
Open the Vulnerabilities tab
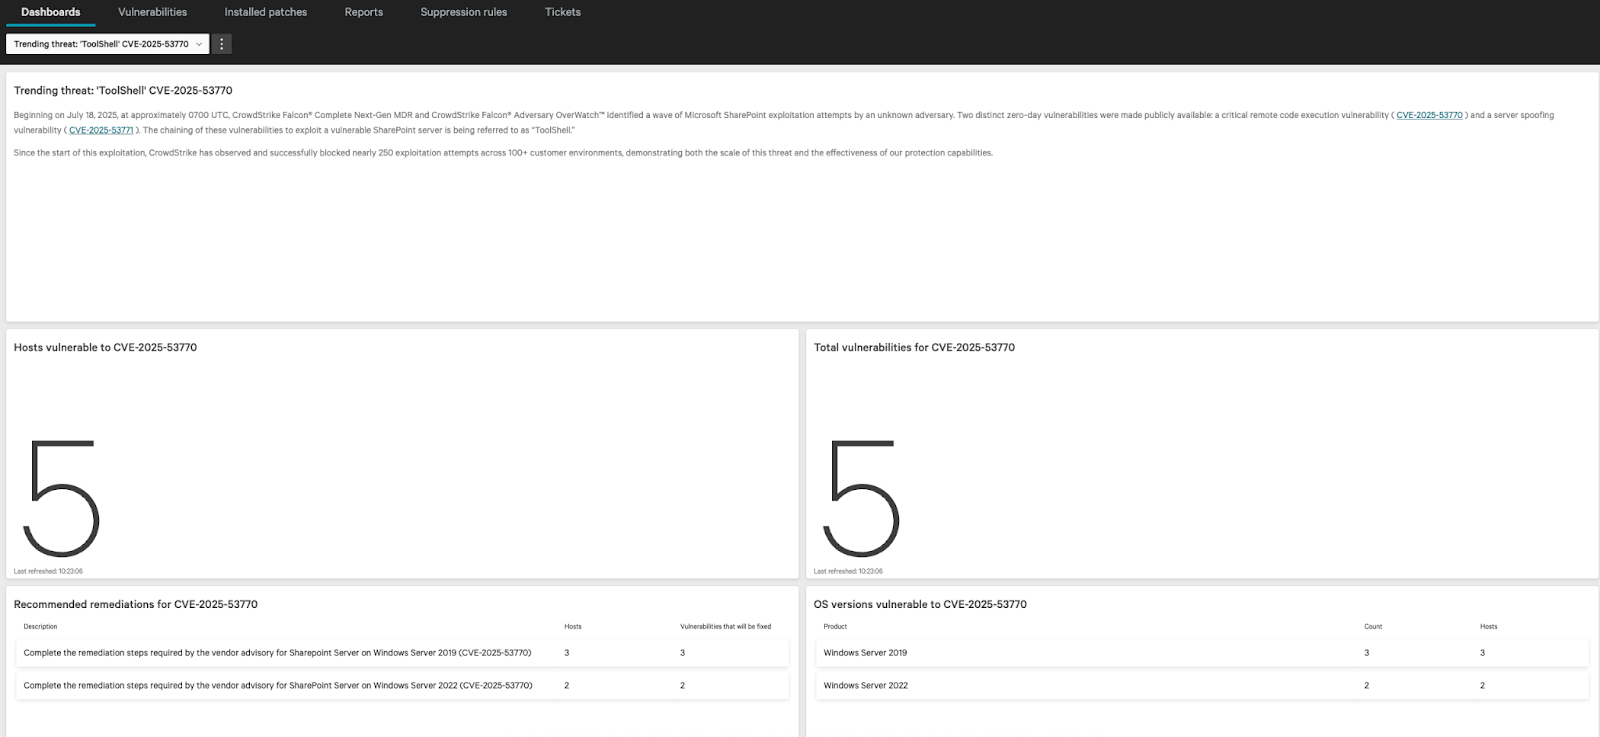pos(152,12)
